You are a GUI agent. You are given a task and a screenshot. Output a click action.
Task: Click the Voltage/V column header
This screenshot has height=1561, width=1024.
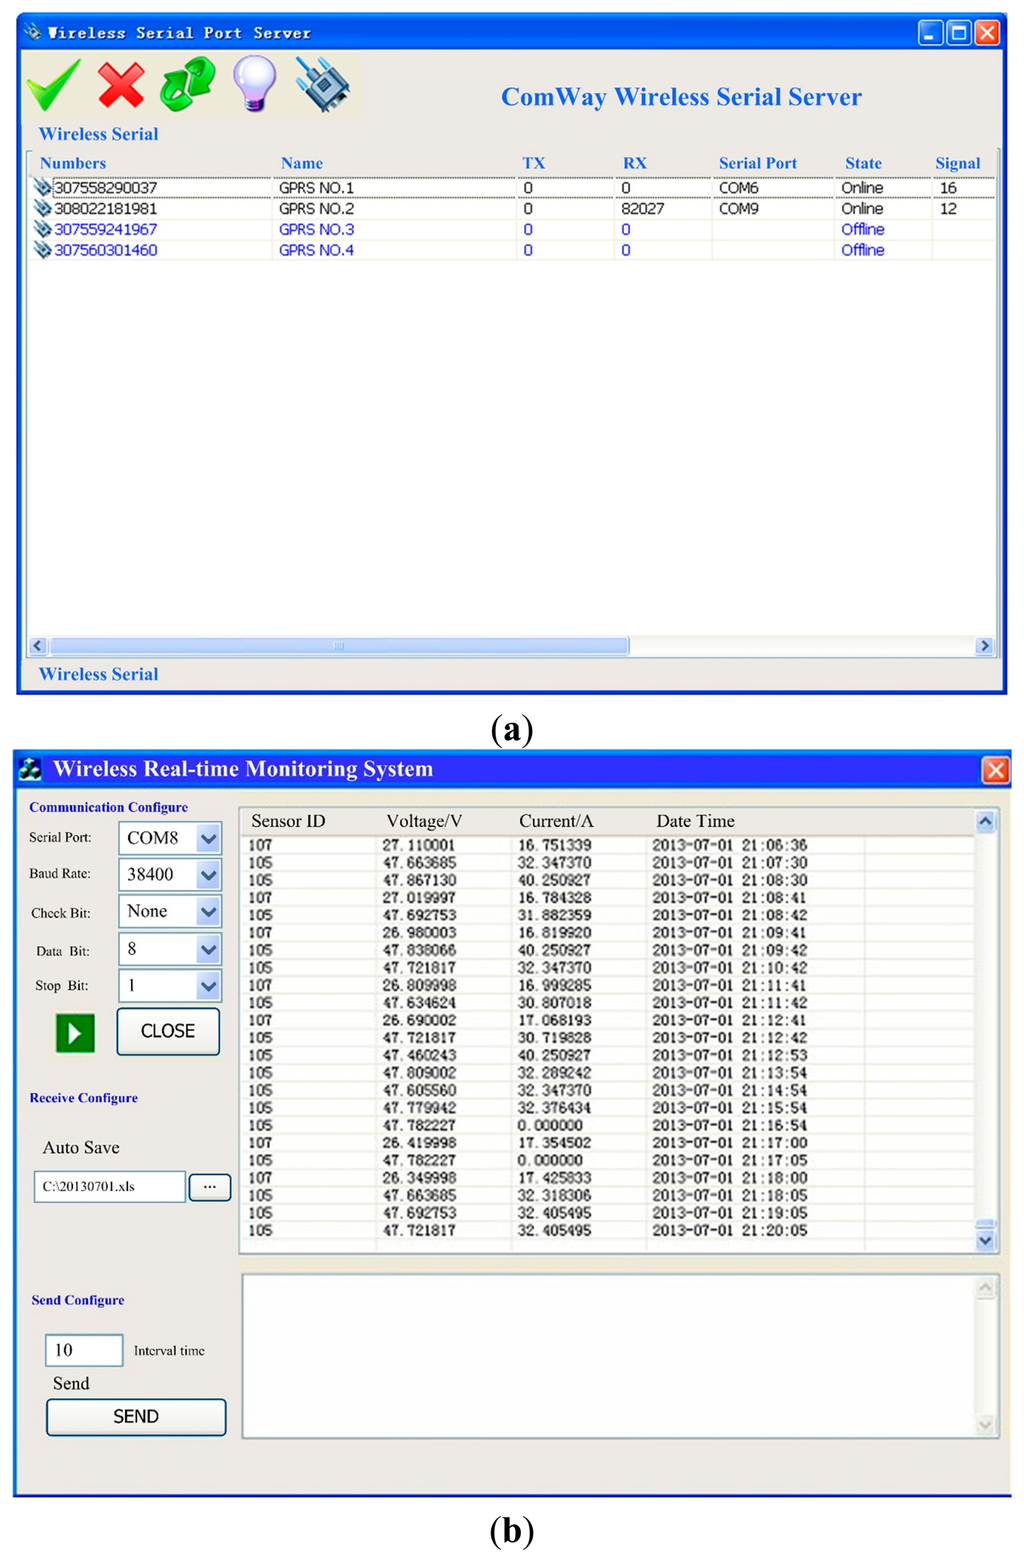coord(424,821)
